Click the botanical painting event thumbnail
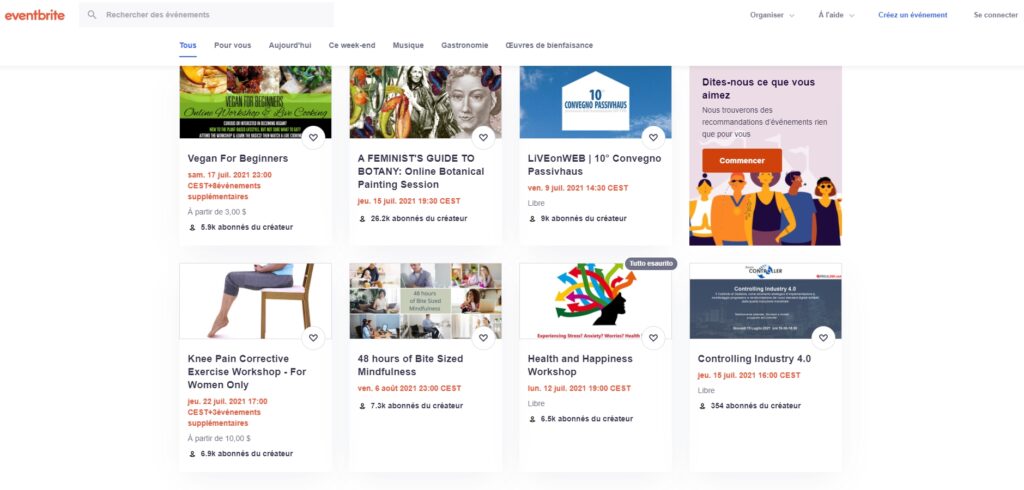Viewport: 1024px width, 490px height. (425, 102)
